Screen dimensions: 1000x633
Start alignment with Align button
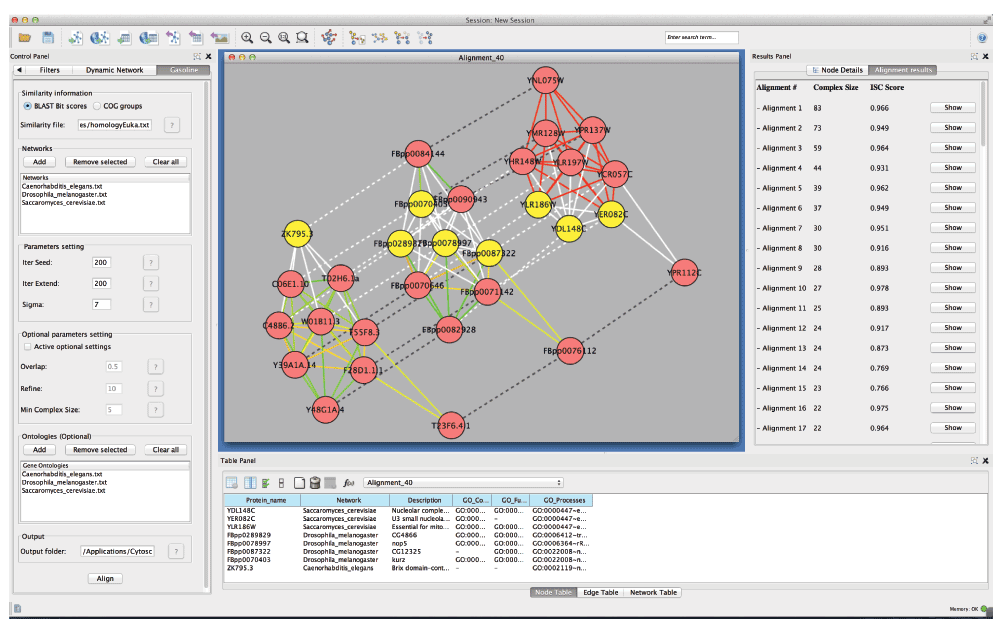tap(105, 579)
